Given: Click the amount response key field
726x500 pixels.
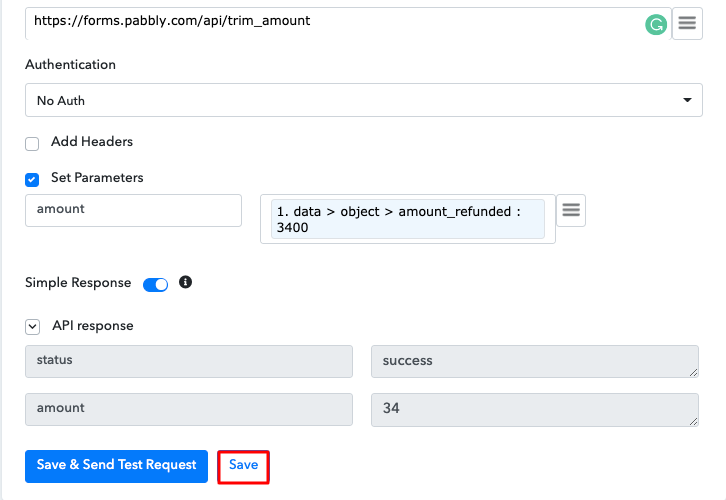Looking at the screenshot, I should [x=189, y=409].
